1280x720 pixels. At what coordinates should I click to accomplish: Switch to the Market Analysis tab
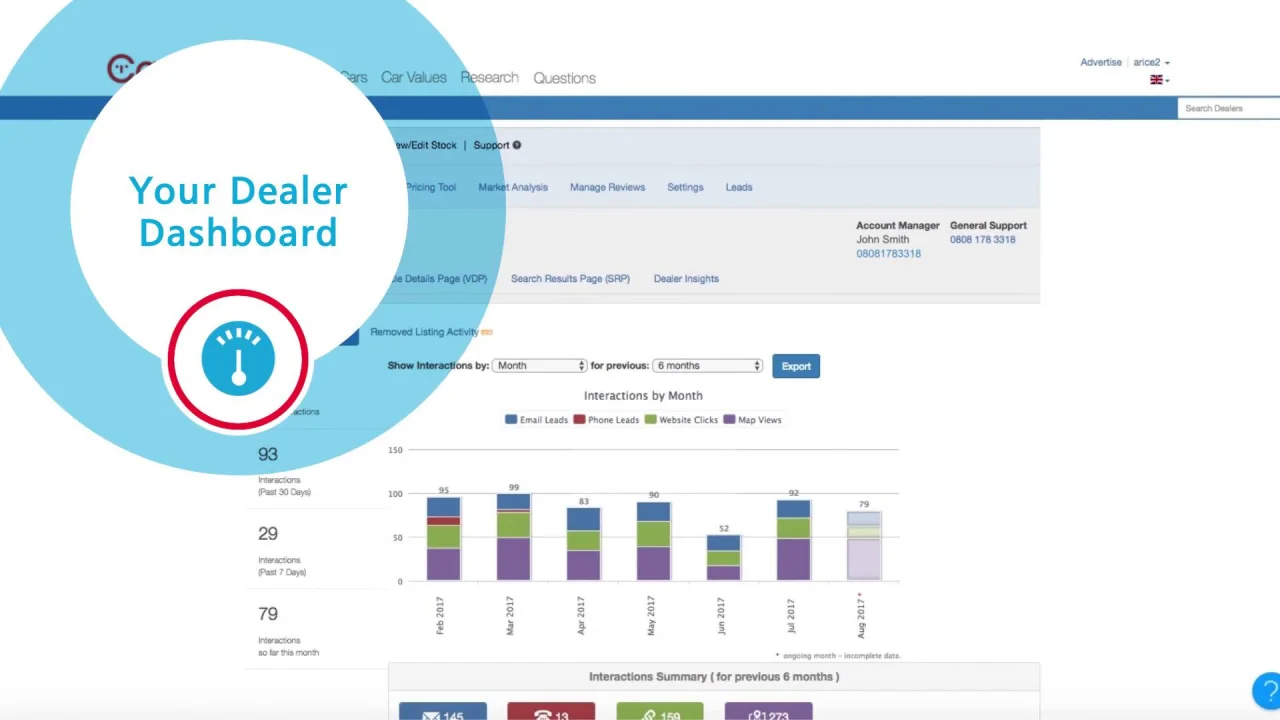pos(513,187)
